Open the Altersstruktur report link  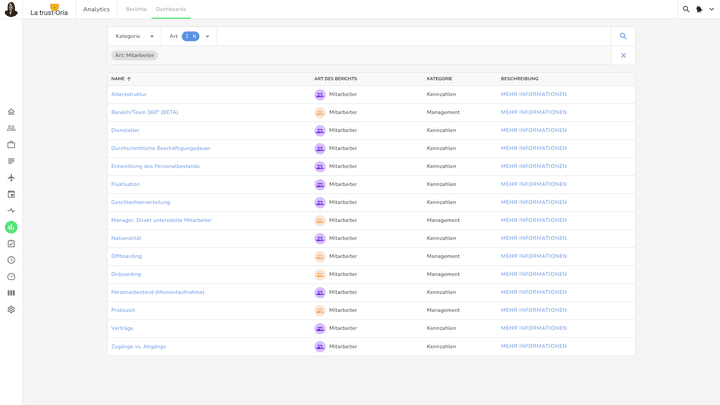[129, 94]
